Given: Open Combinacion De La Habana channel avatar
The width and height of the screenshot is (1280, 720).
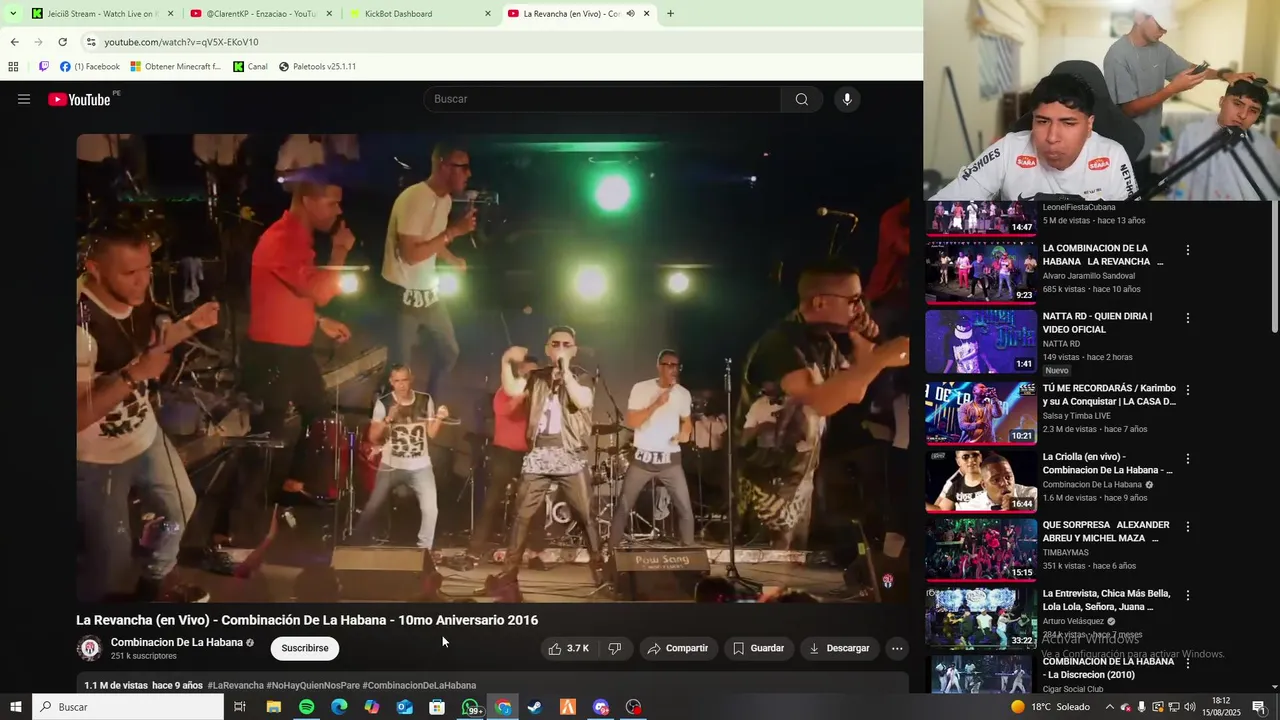Looking at the screenshot, I should [89, 648].
